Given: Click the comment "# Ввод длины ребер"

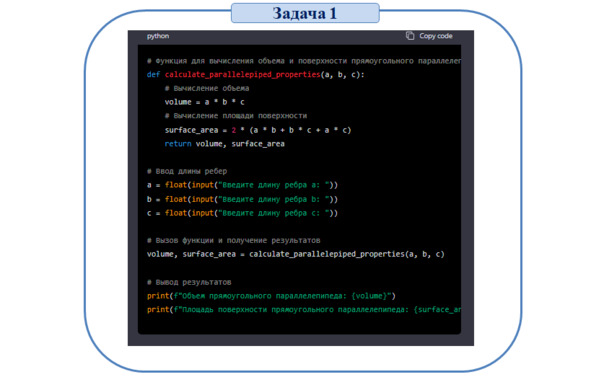Looking at the screenshot, I should pyautogui.click(x=187, y=171).
